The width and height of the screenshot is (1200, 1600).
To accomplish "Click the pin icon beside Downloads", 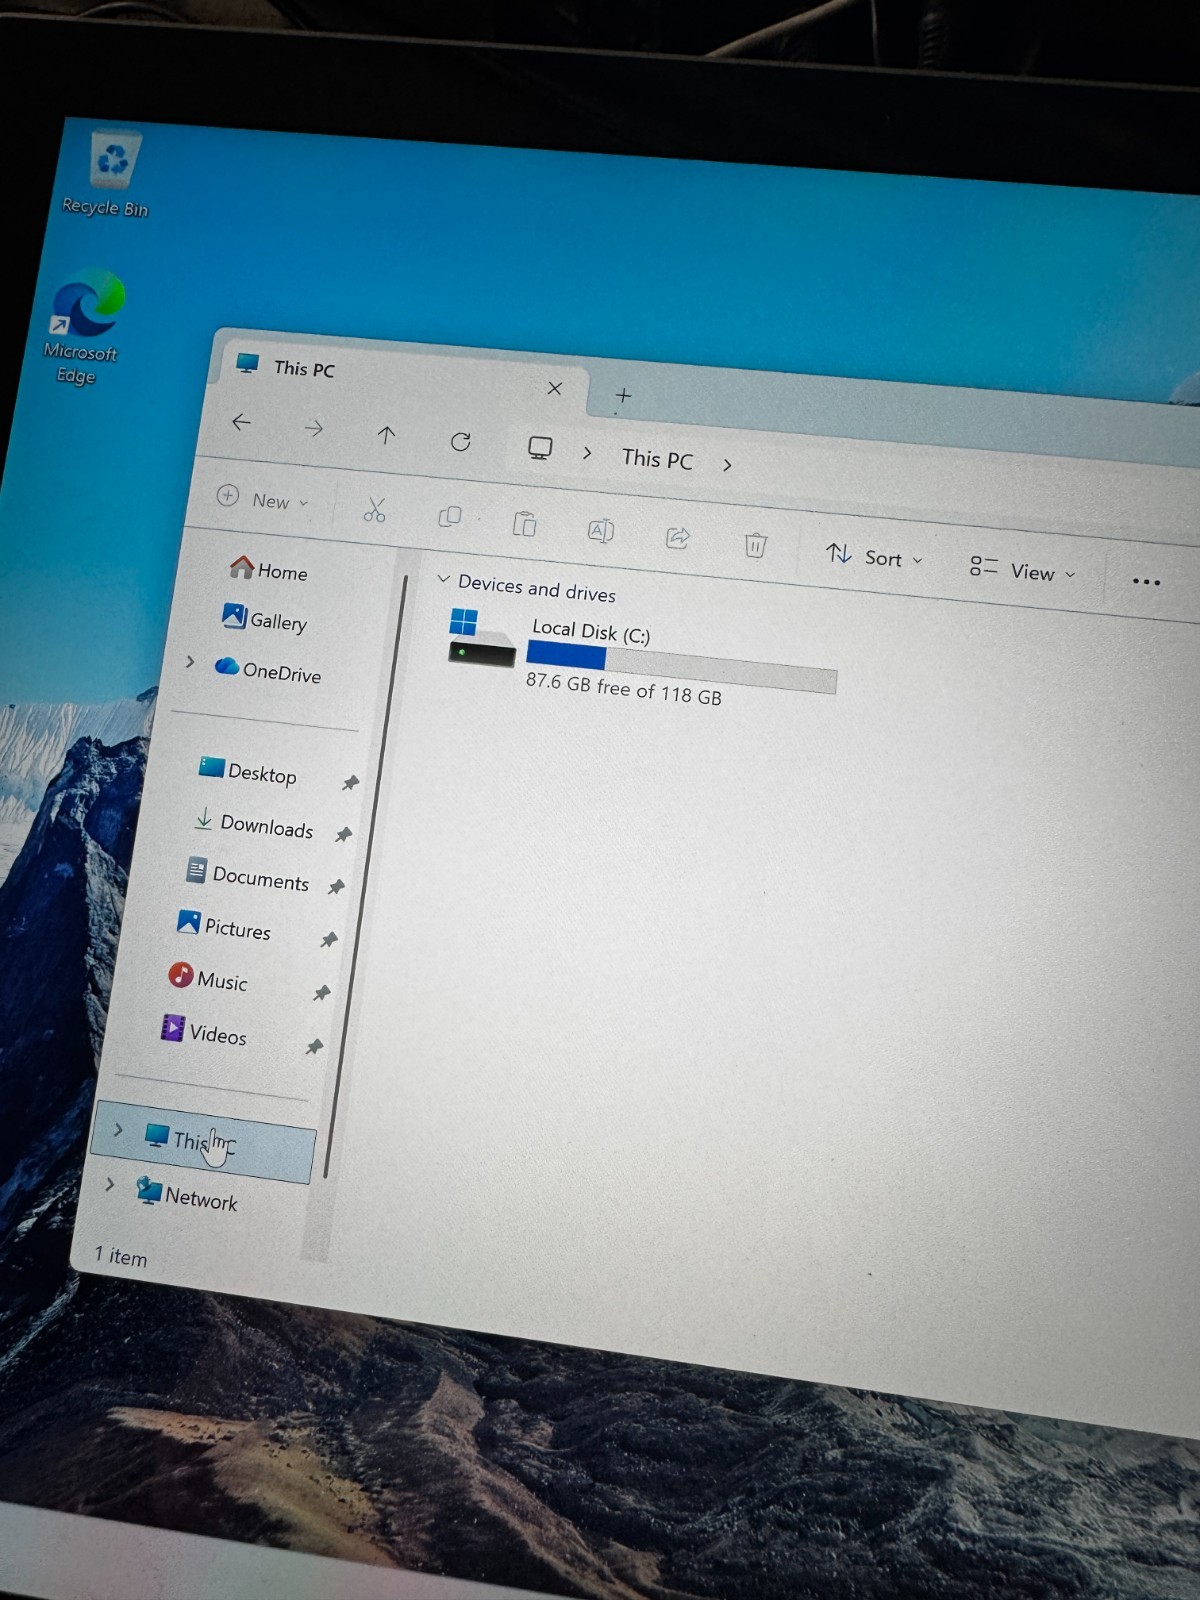I will 343,834.
